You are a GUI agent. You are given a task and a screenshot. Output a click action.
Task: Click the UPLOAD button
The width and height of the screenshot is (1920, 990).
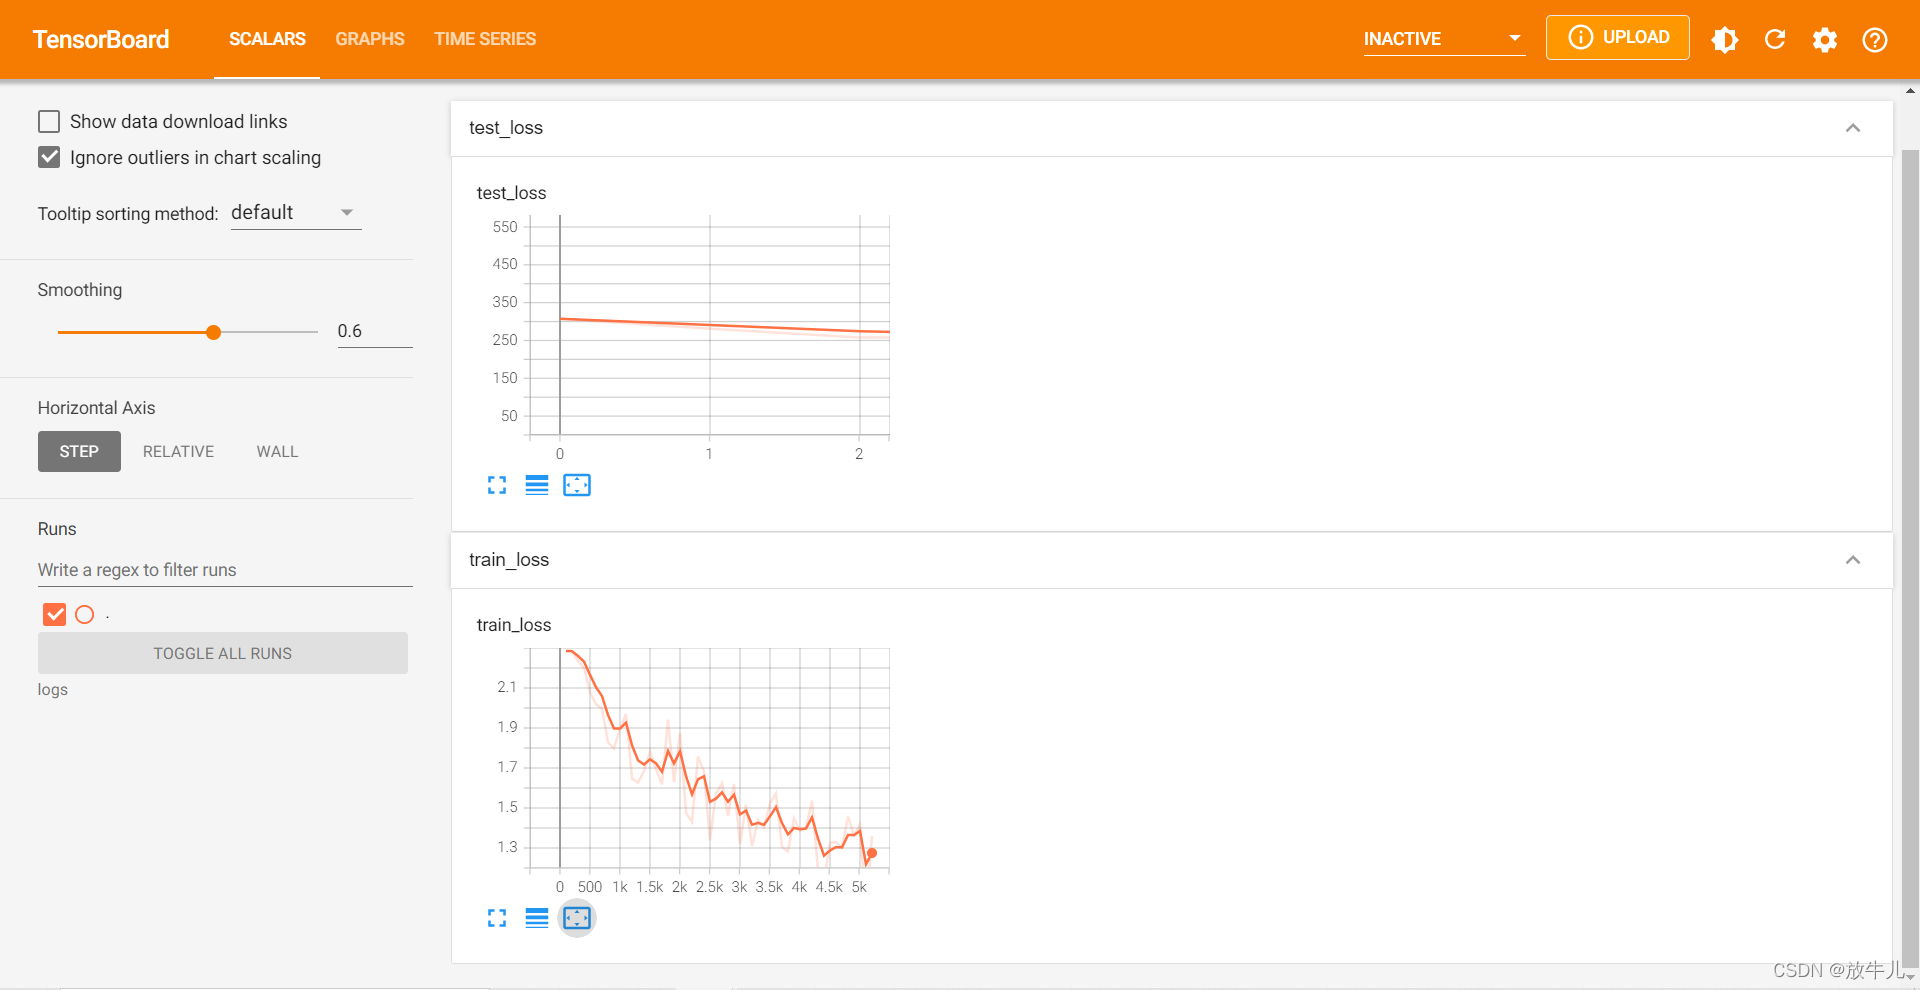pyautogui.click(x=1617, y=37)
